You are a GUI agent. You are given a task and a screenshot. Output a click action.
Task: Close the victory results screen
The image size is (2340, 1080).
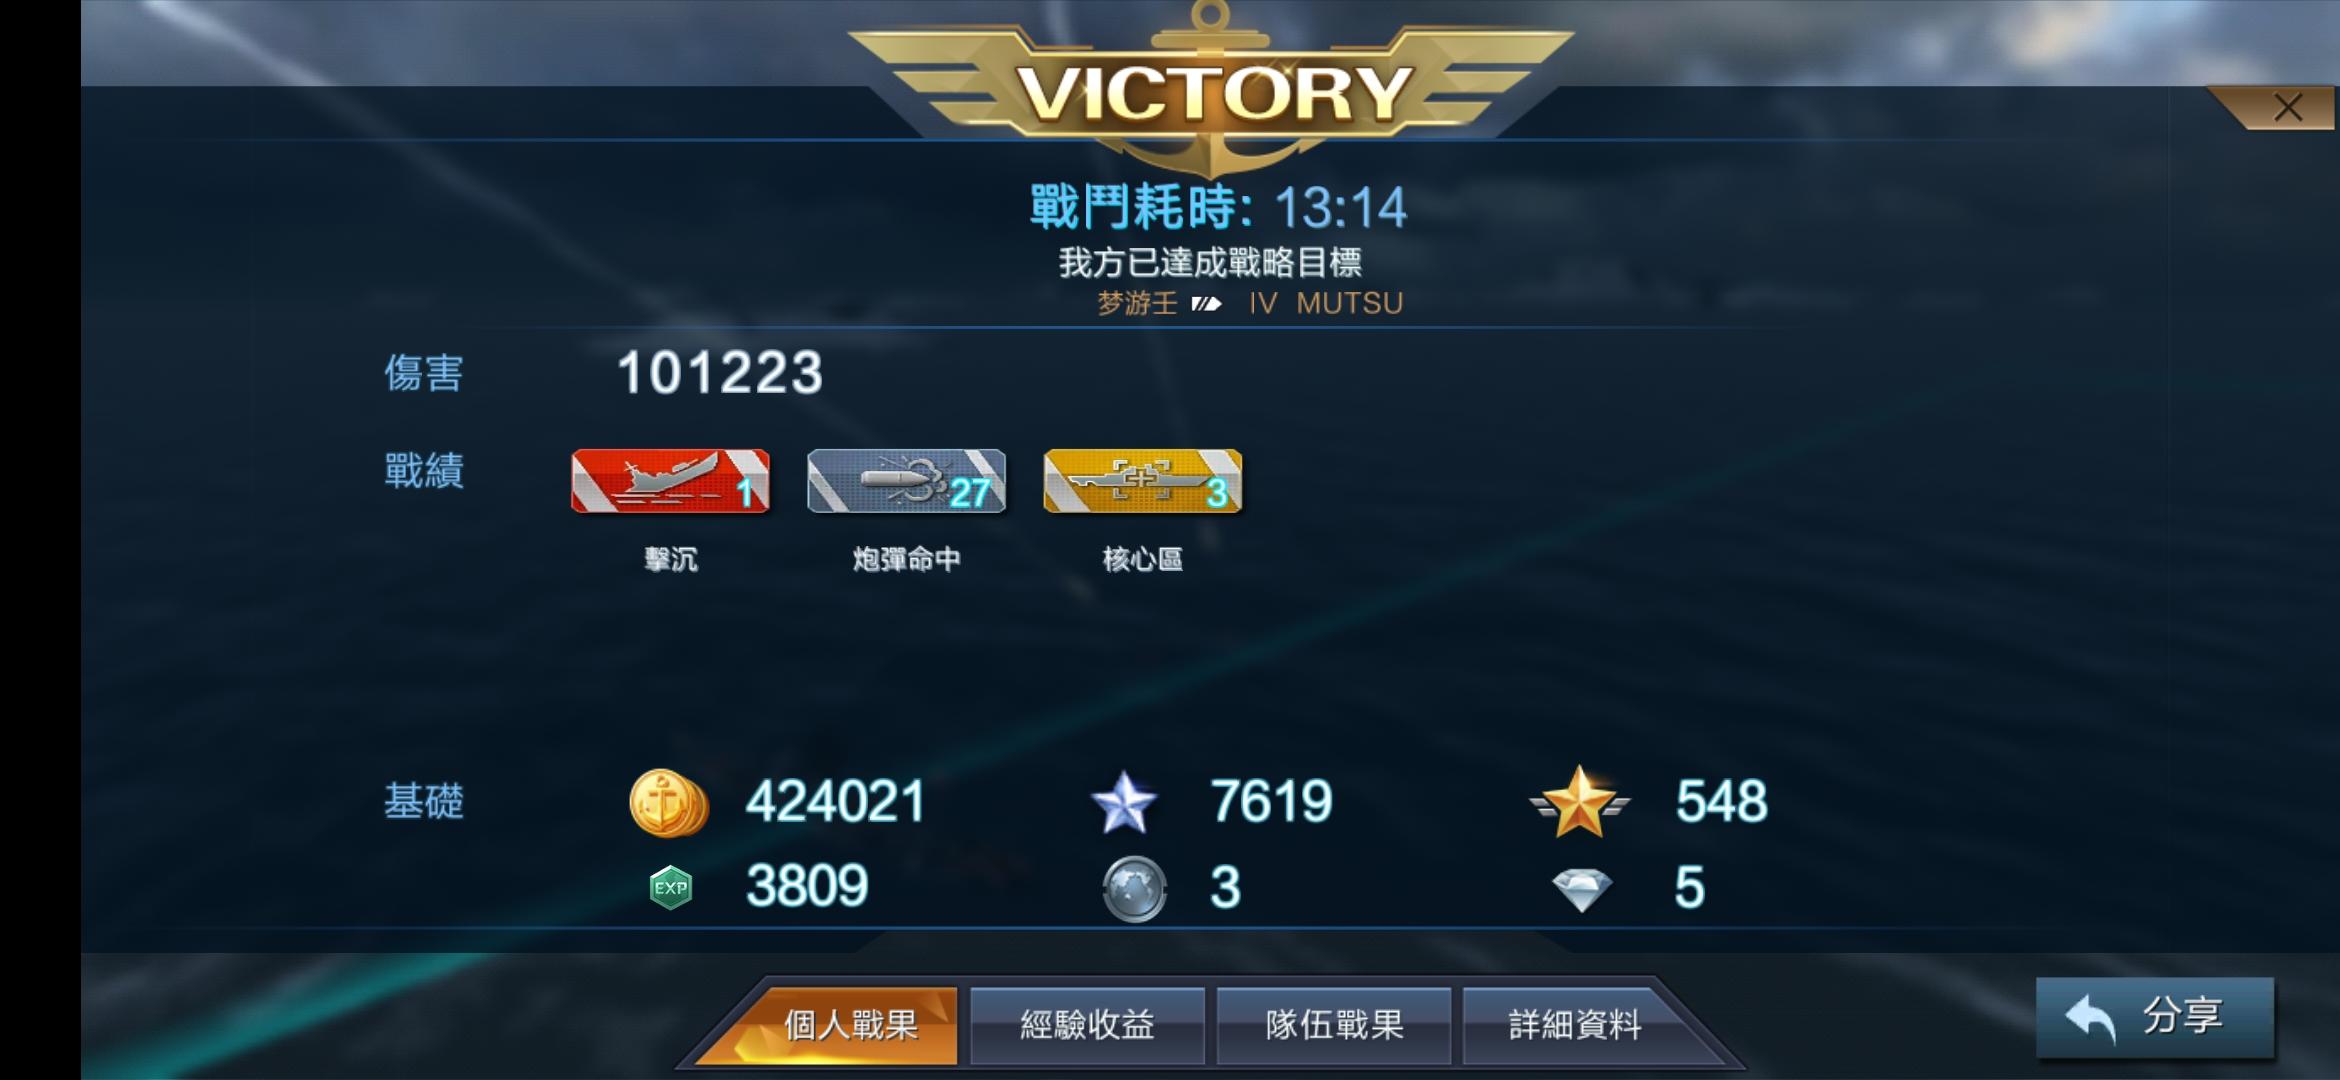tap(2287, 108)
